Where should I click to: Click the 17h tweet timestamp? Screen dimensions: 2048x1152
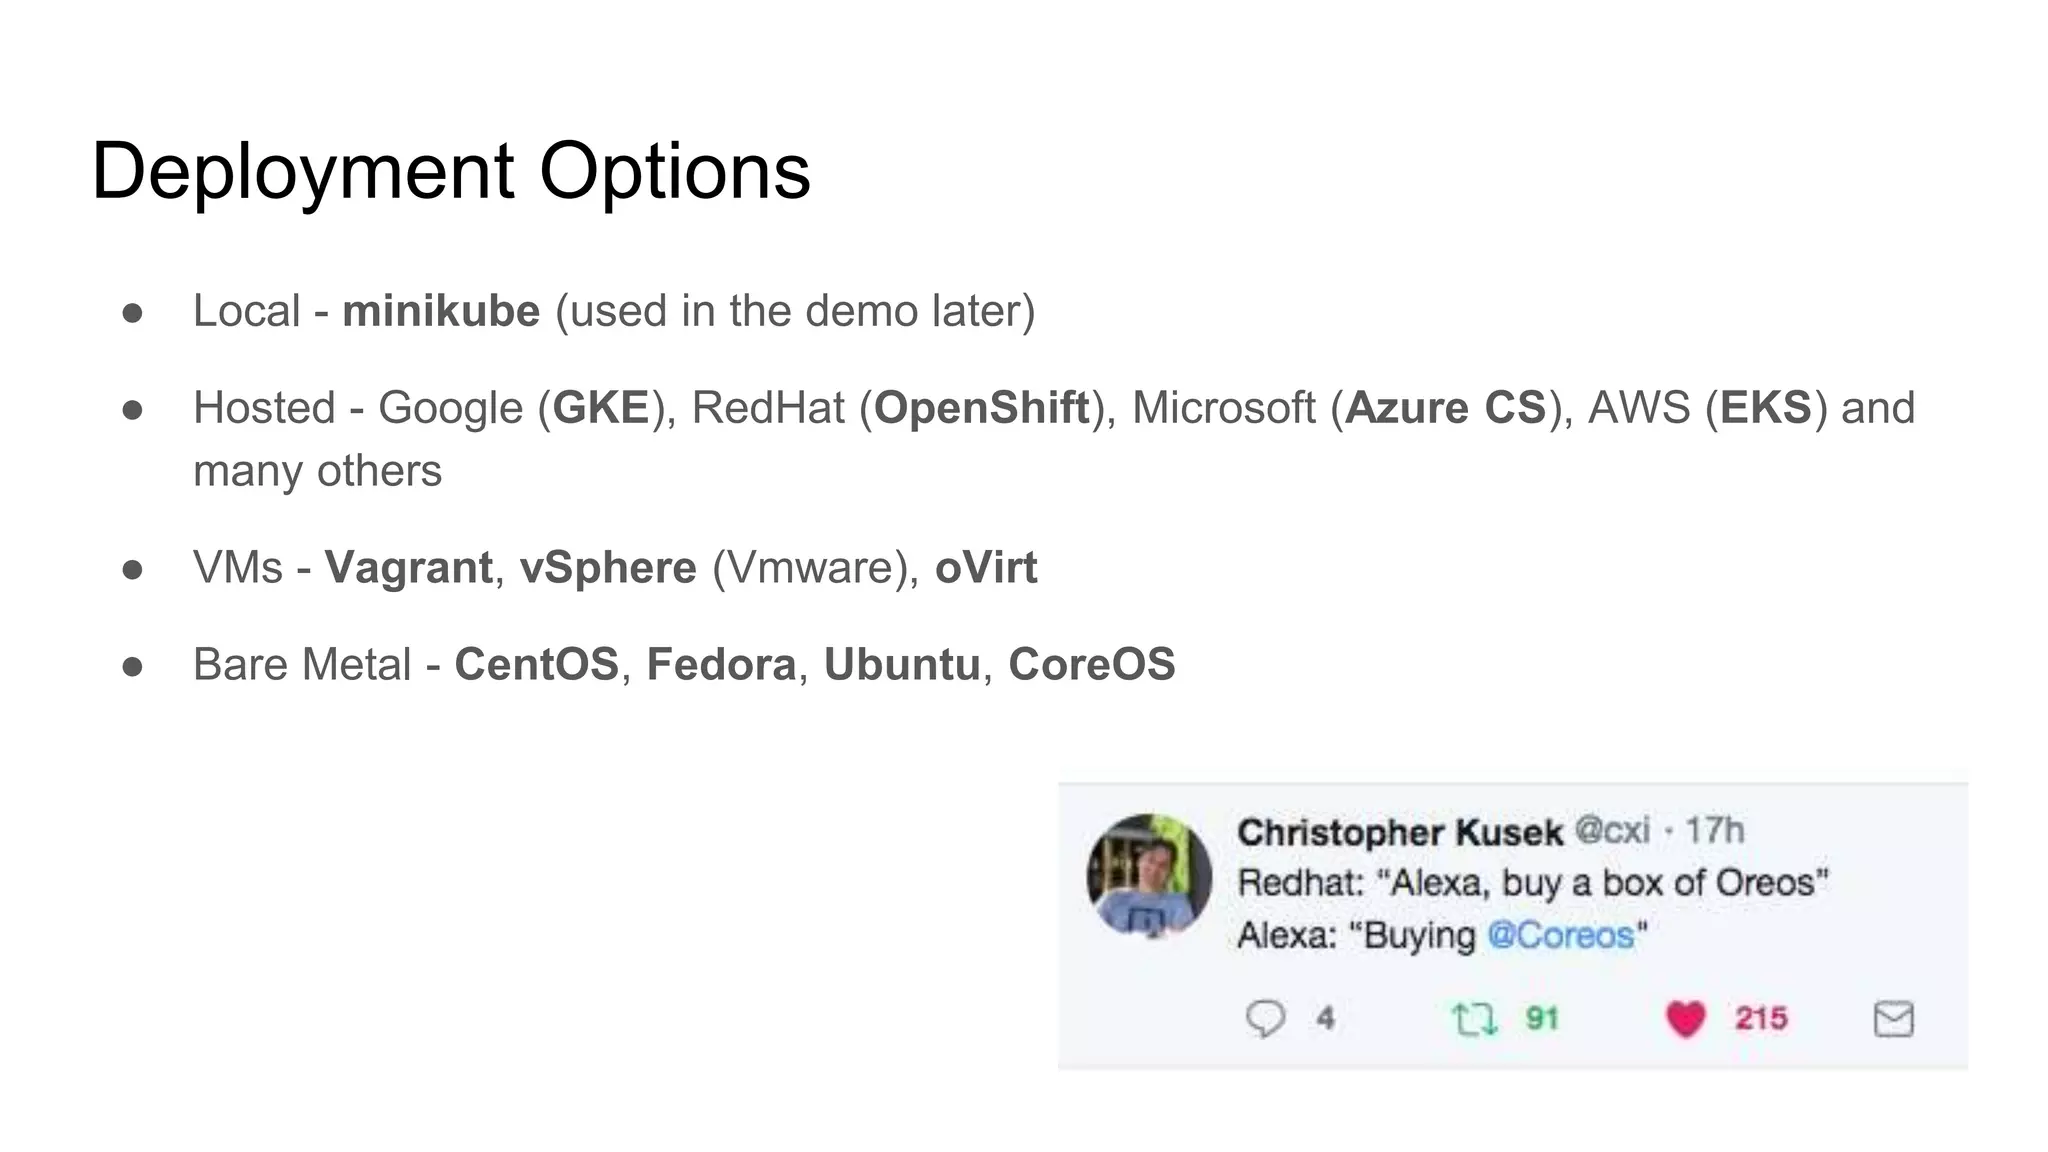point(1714,830)
